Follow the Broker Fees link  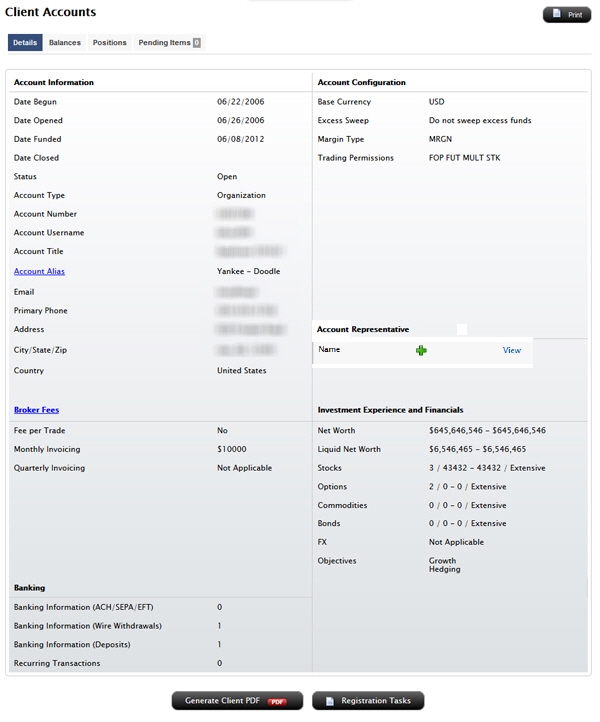click(36, 410)
